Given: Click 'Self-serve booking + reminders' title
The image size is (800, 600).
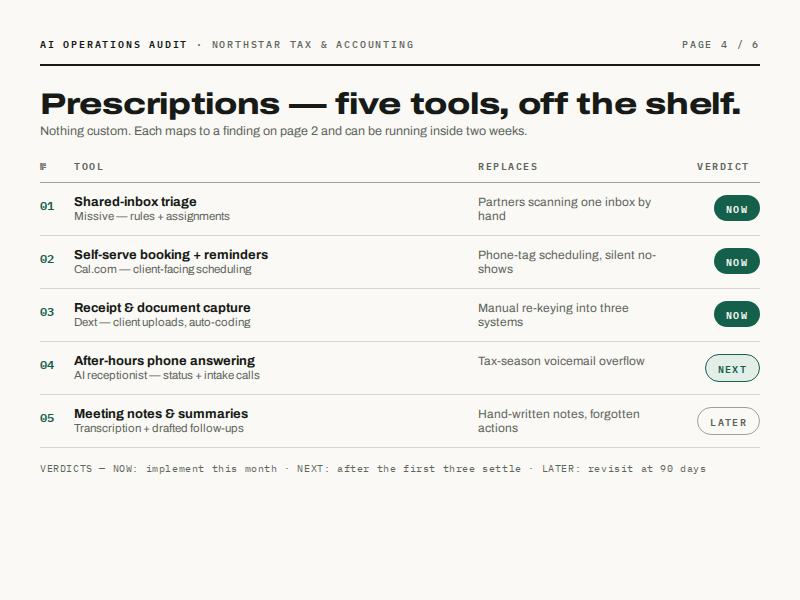Looking at the screenshot, I should [x=171, y=255].
